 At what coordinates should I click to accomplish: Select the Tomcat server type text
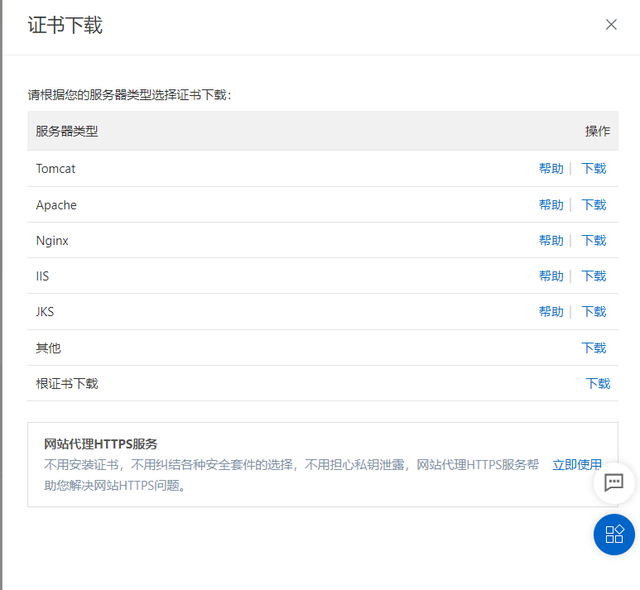(x=56, y=169)
